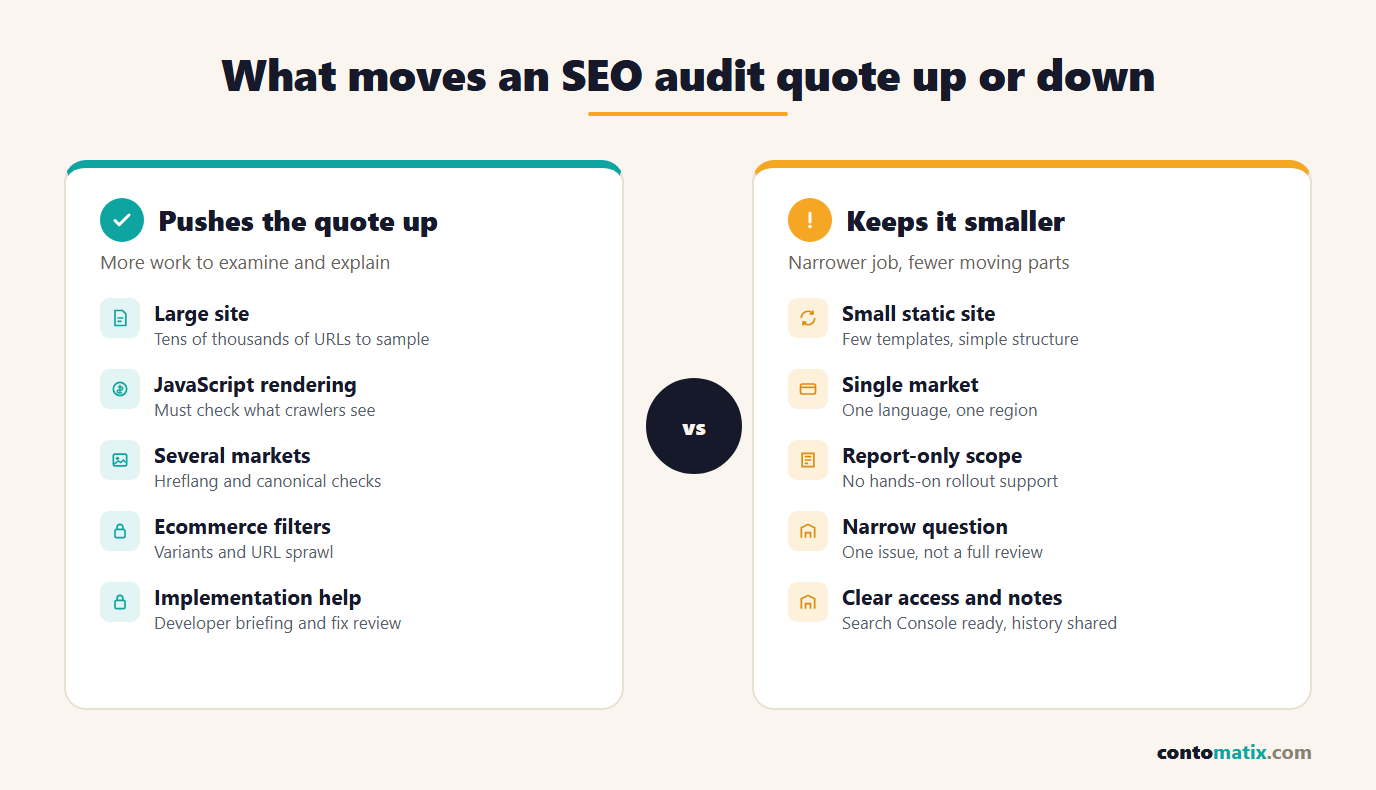Click the heading Pushes the quote up

point(298,221)
